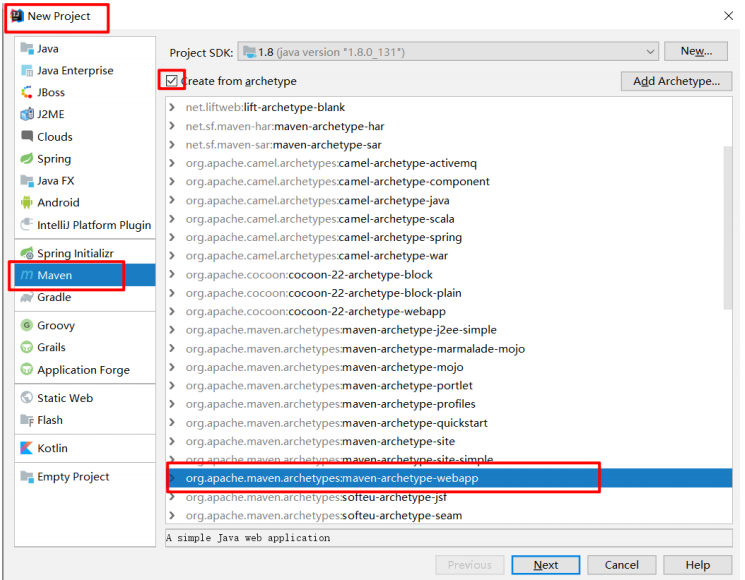
Task: Click the Groovy green G icon
Action: (x=27, y=325)
